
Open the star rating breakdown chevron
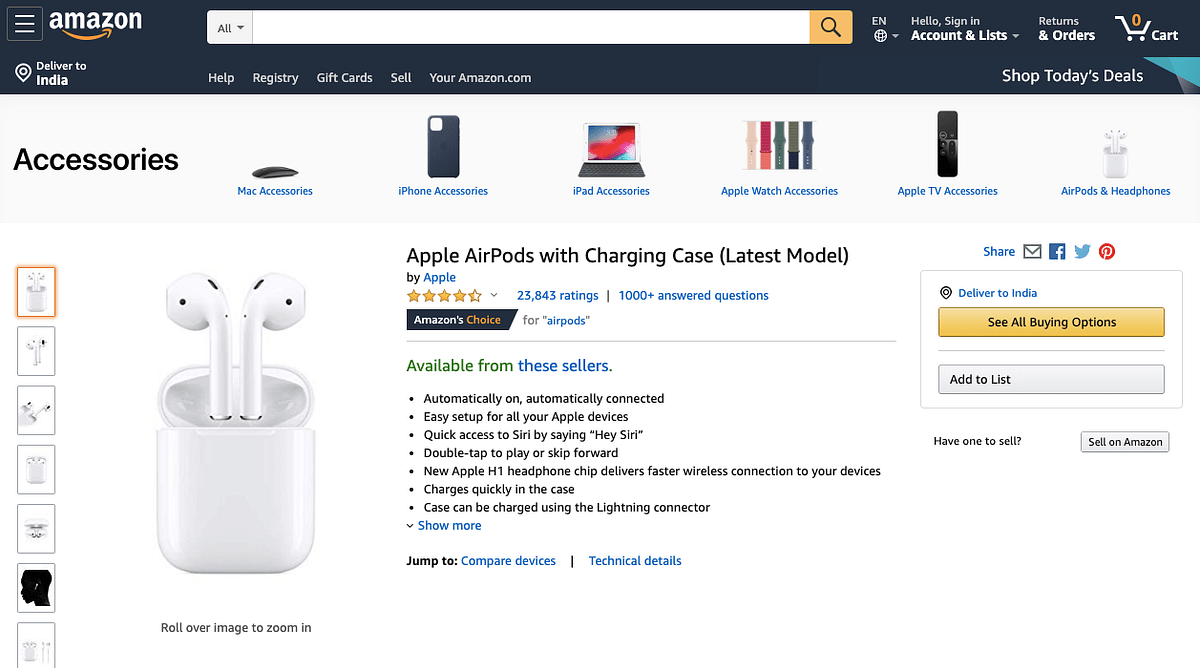pos(492,295)
